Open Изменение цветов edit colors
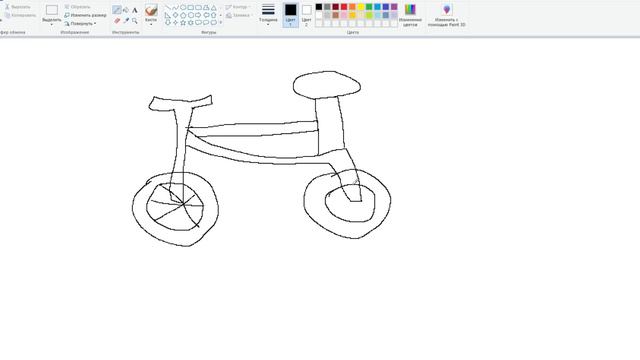Screen dimensions: 640x360 pos(410,15)
